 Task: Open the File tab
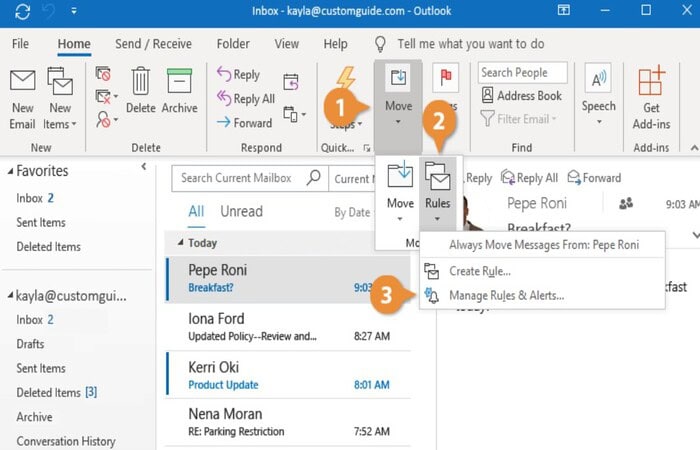tap(20, 44)
